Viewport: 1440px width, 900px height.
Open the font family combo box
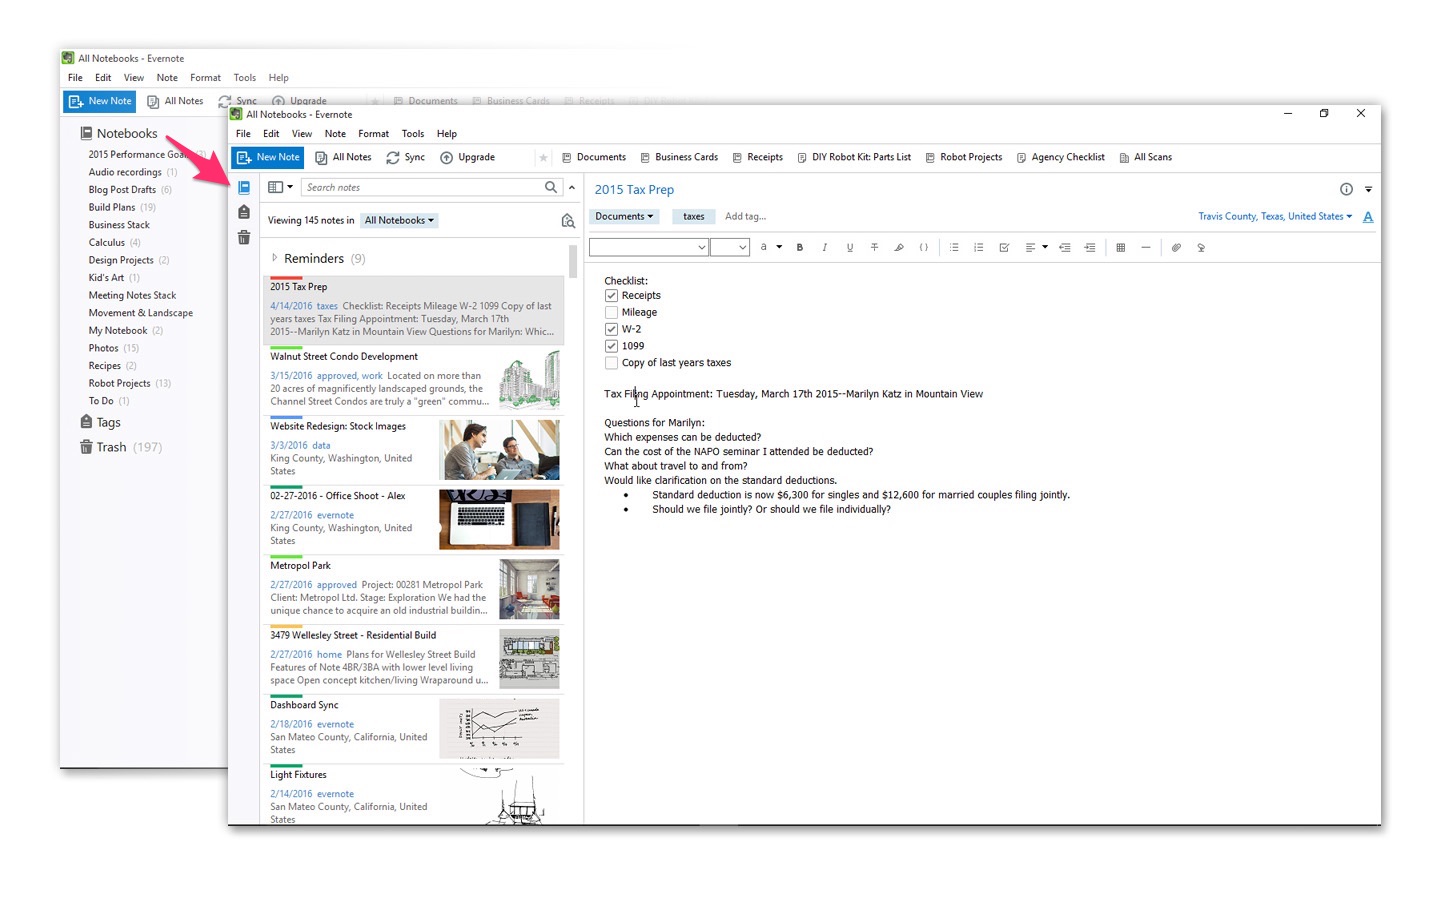(x=649, y=247)
